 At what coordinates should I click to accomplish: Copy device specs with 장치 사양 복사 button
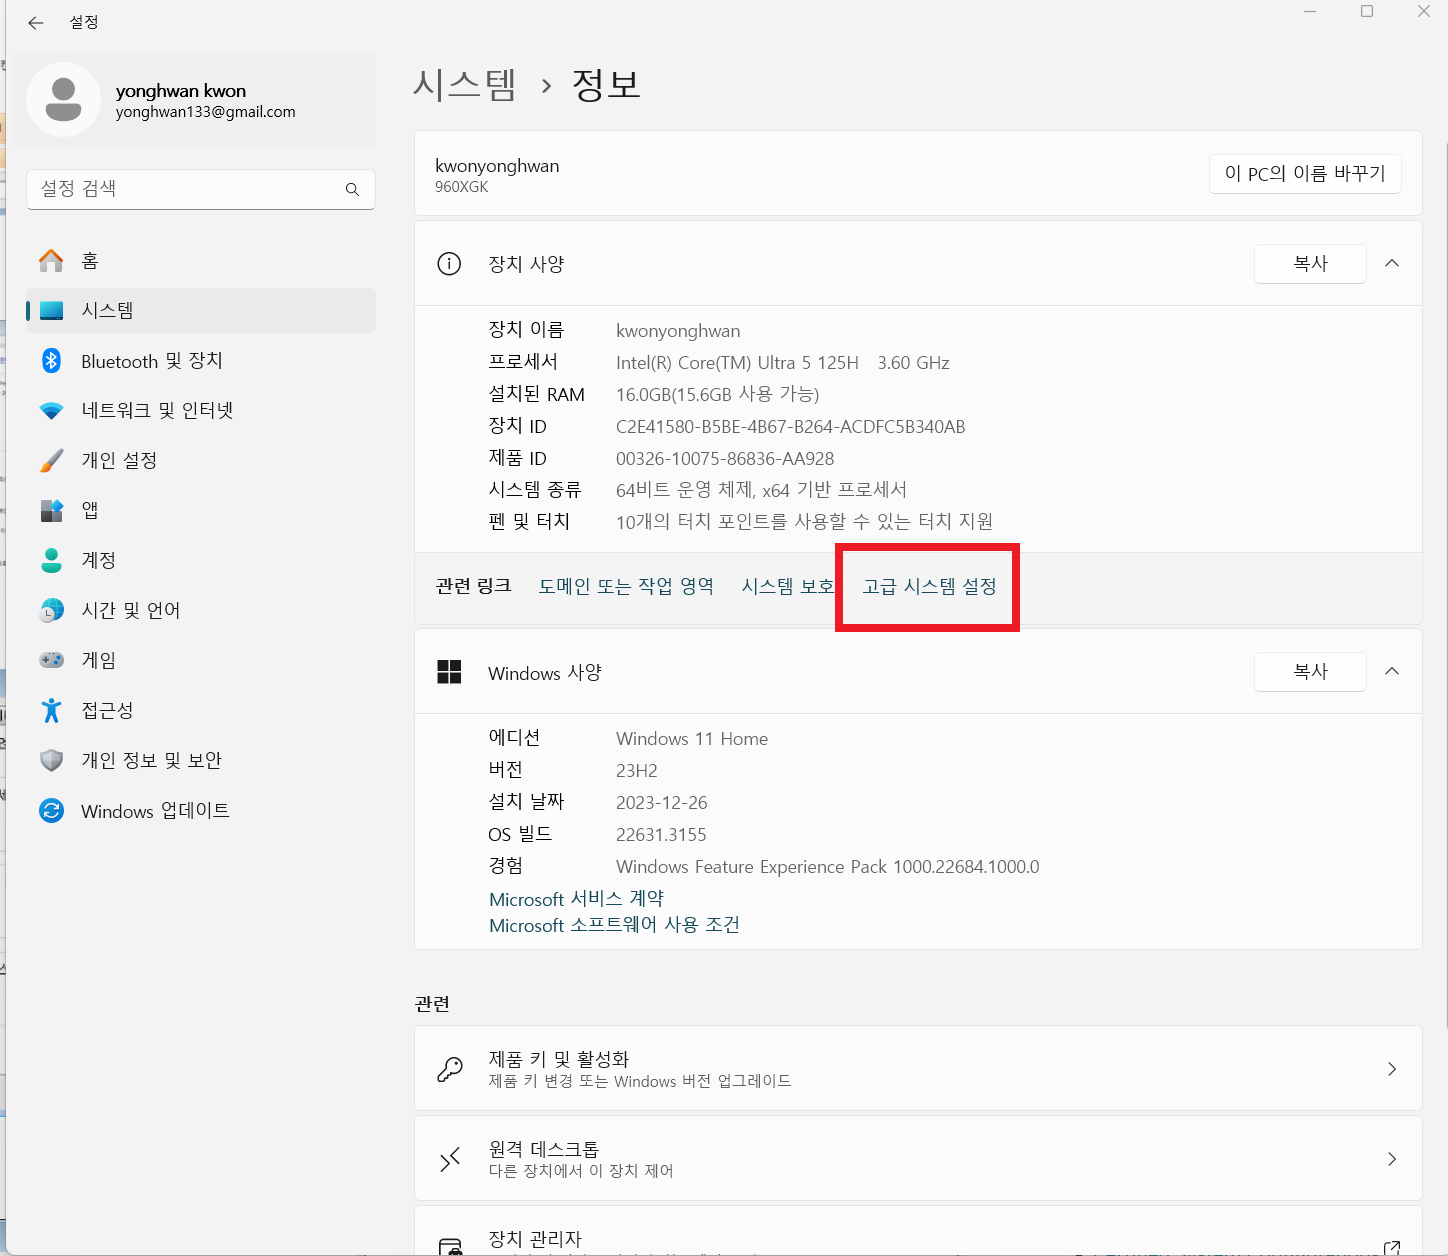pos(1310,263)
